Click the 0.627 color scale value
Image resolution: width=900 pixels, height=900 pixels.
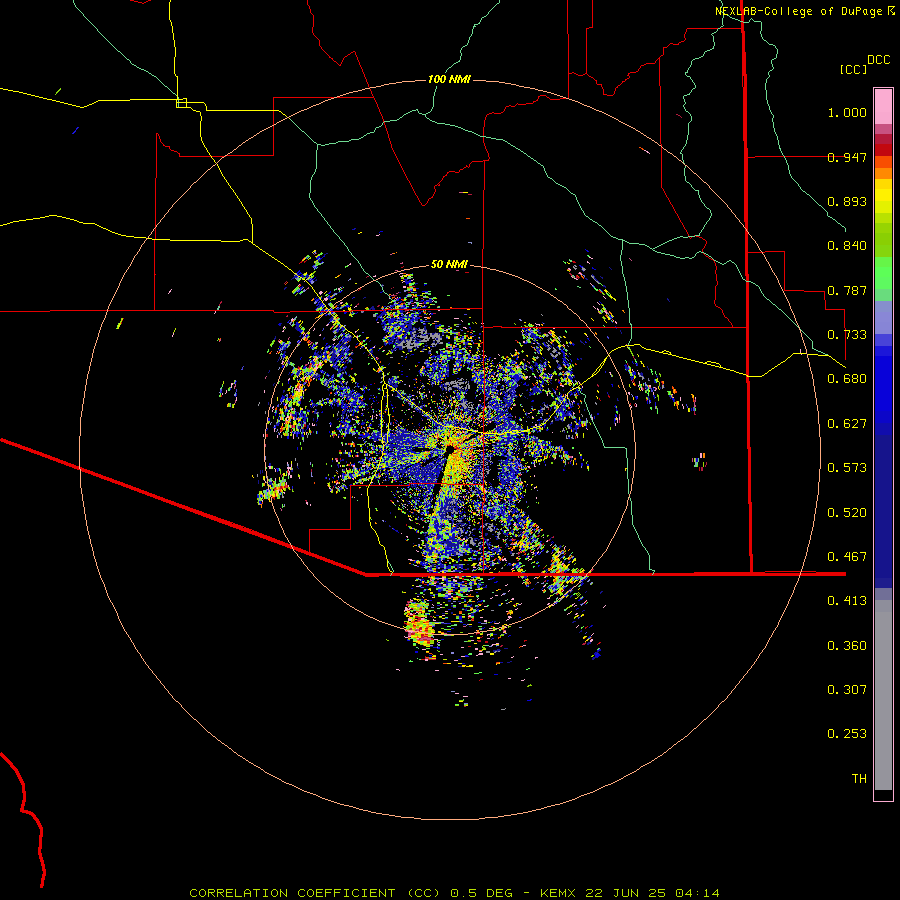[x=847, y=424]
